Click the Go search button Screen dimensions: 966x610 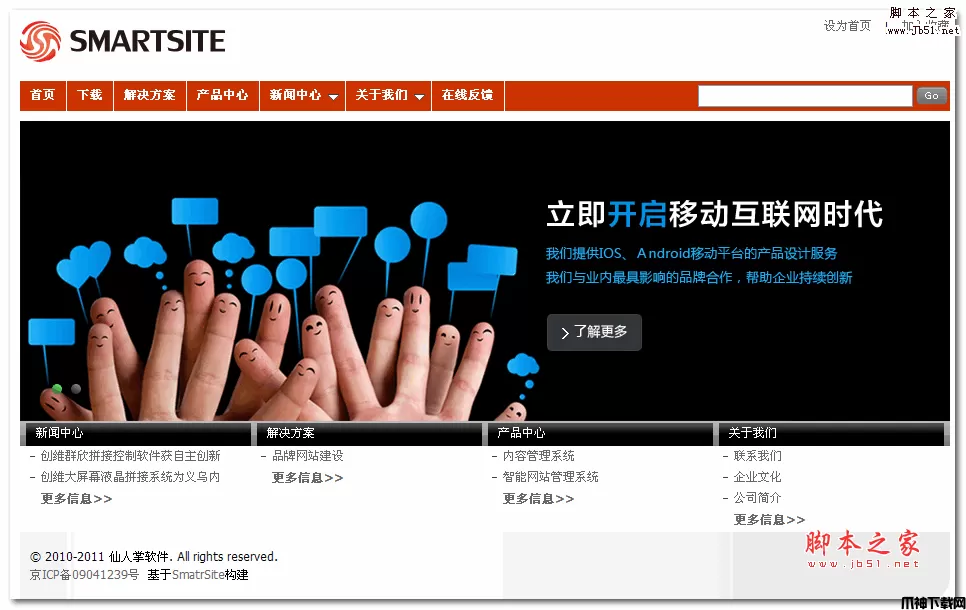point(931,95)
